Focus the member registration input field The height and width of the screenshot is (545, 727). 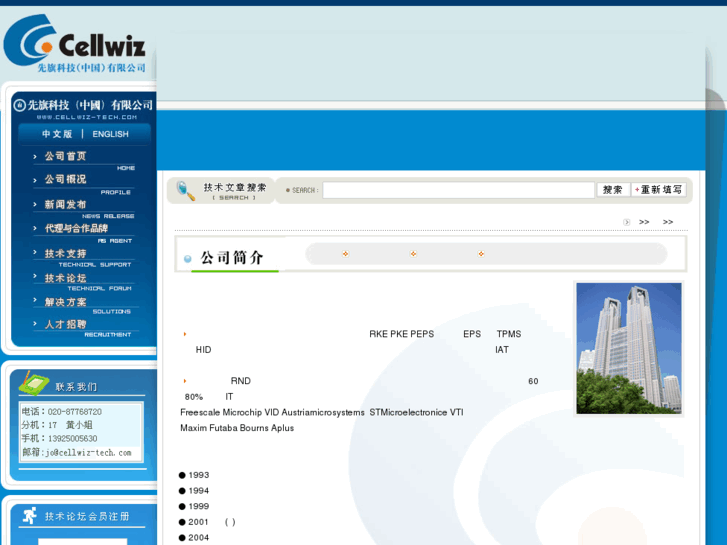point(83,542)
